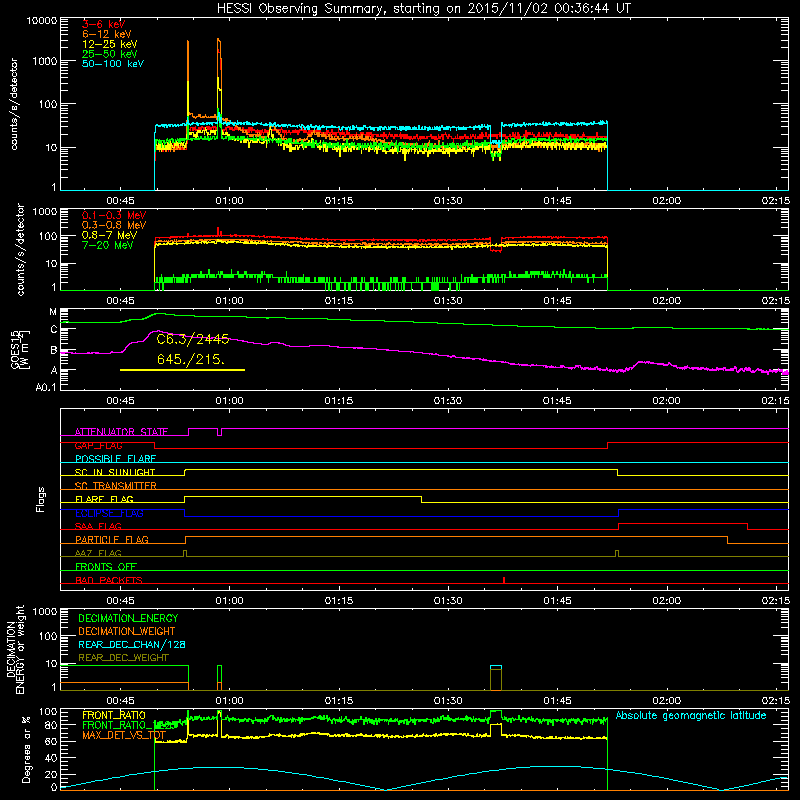Click the 'A0.1' GOES class tick label
Viewport: 800px width, 800px height.
click(46, 387)
